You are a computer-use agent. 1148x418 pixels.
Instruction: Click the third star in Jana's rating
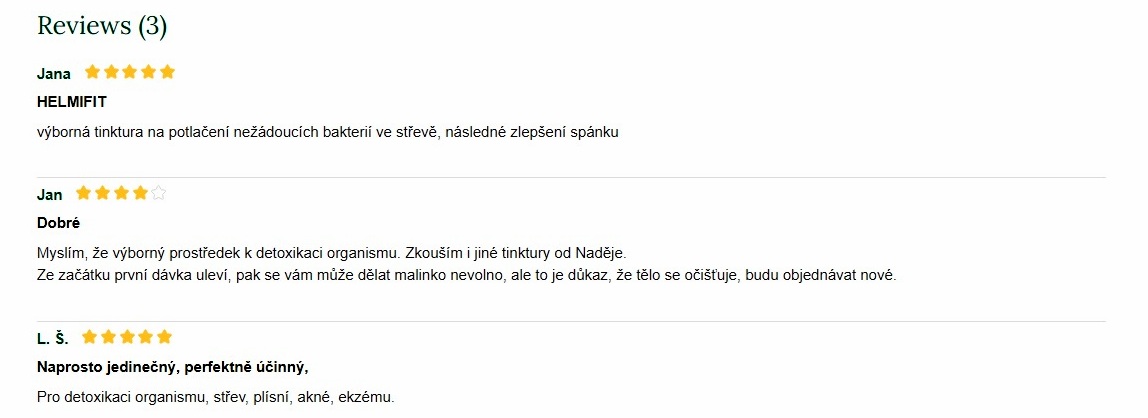[130, 72]
